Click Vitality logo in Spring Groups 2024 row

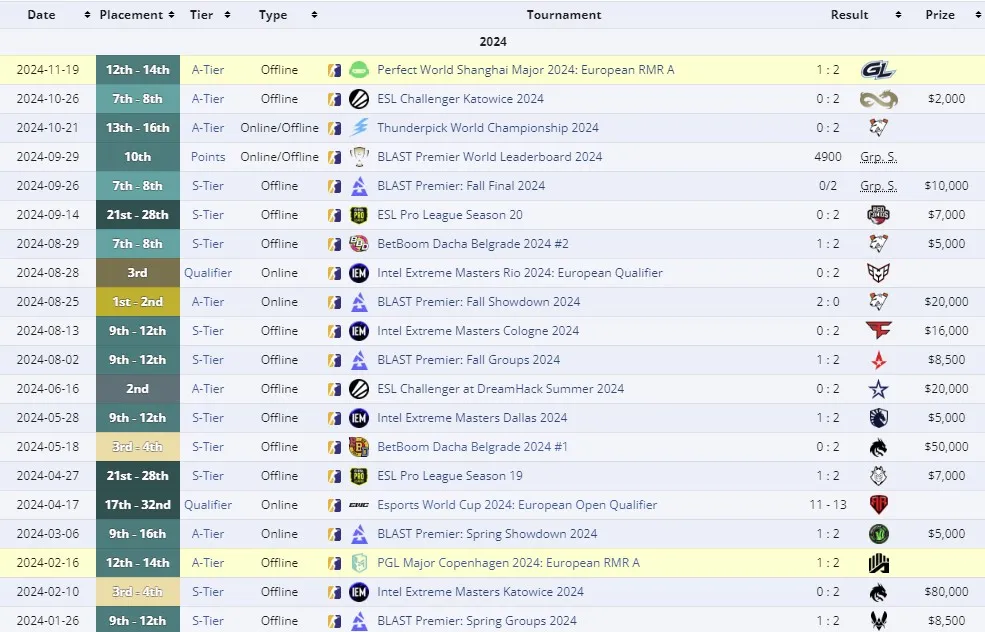878,621
